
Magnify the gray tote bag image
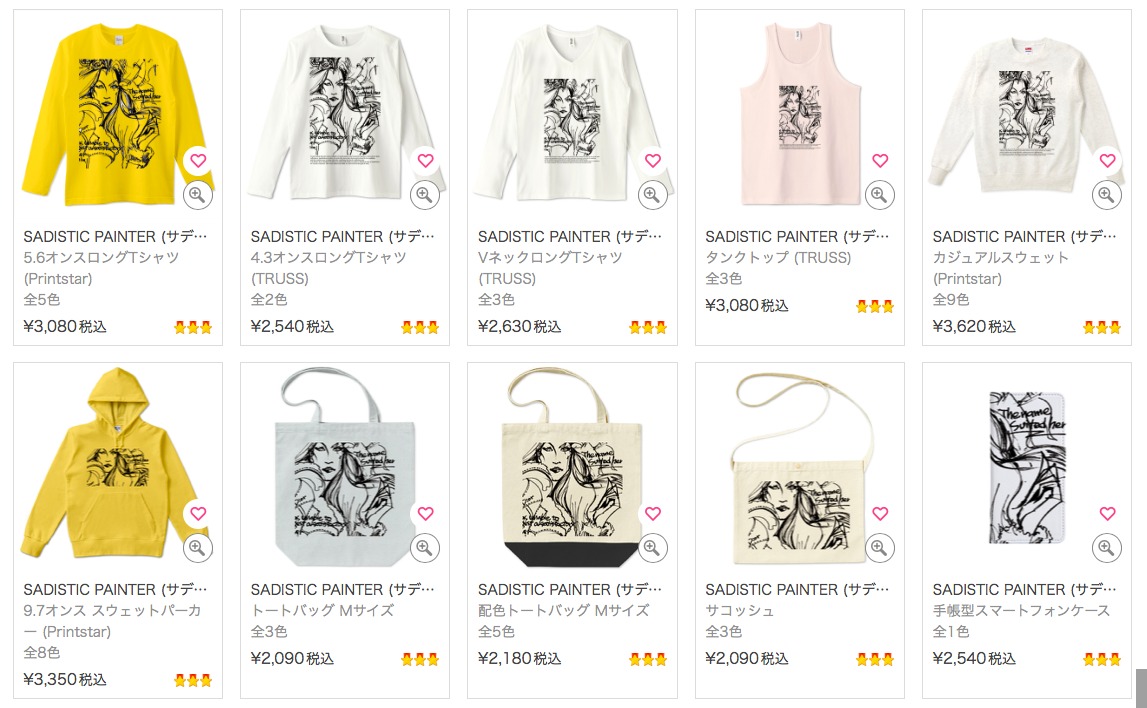425,548
